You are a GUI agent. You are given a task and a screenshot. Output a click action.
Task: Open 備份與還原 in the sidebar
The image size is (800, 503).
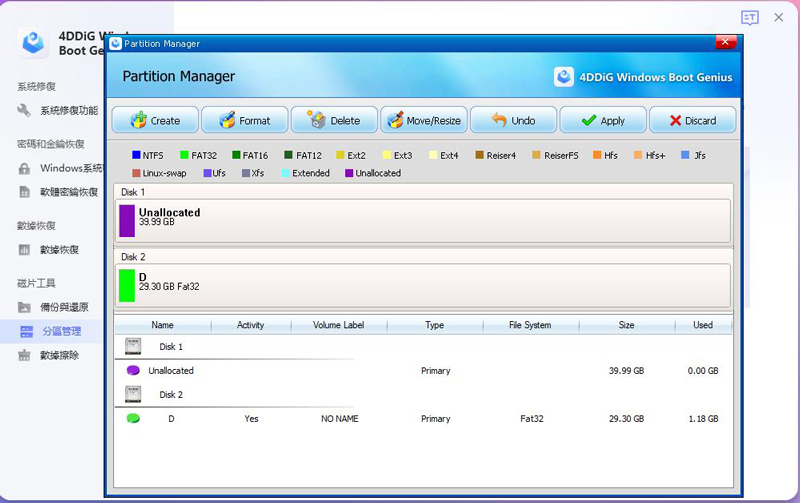pos(64,307)
